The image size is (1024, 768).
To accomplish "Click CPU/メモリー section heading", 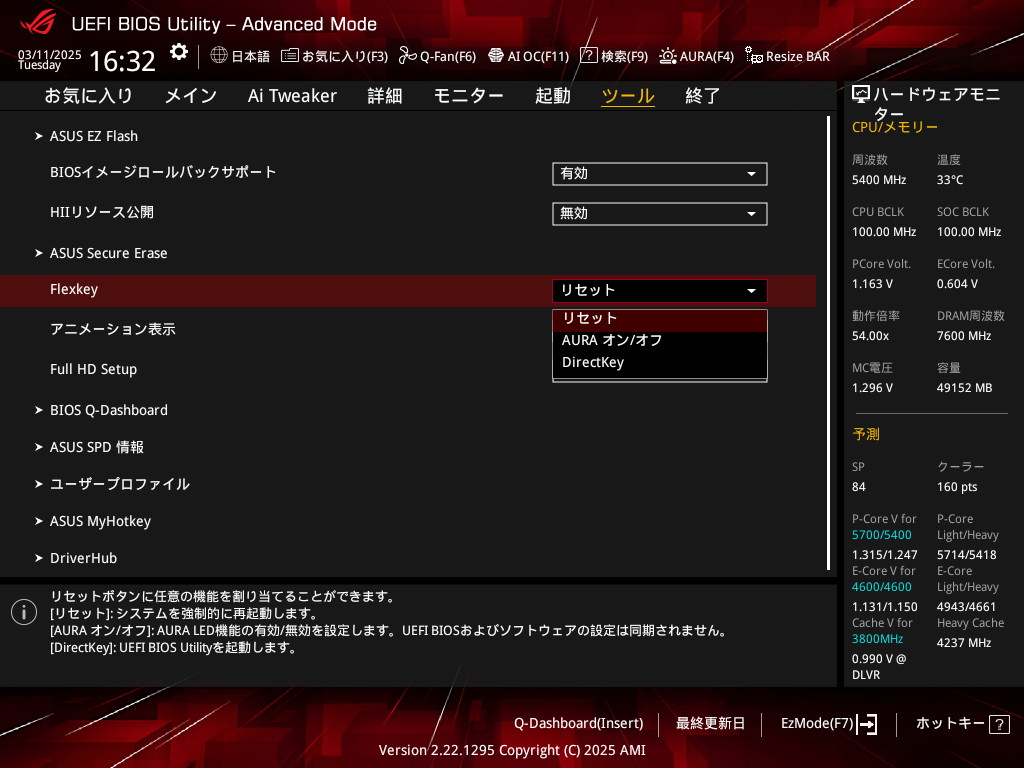I will (895, 127).
